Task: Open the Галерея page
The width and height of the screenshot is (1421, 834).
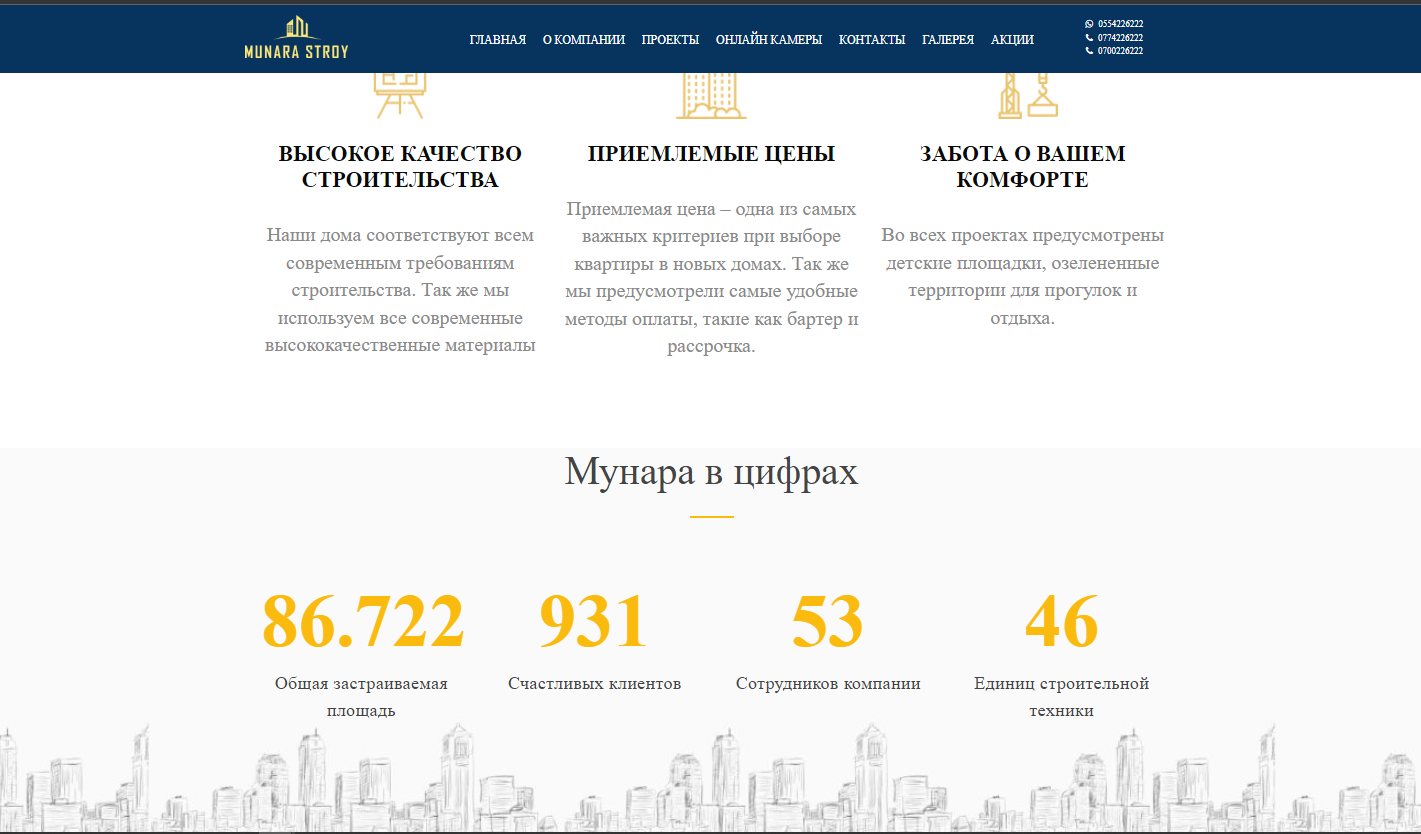Action: 947,40
